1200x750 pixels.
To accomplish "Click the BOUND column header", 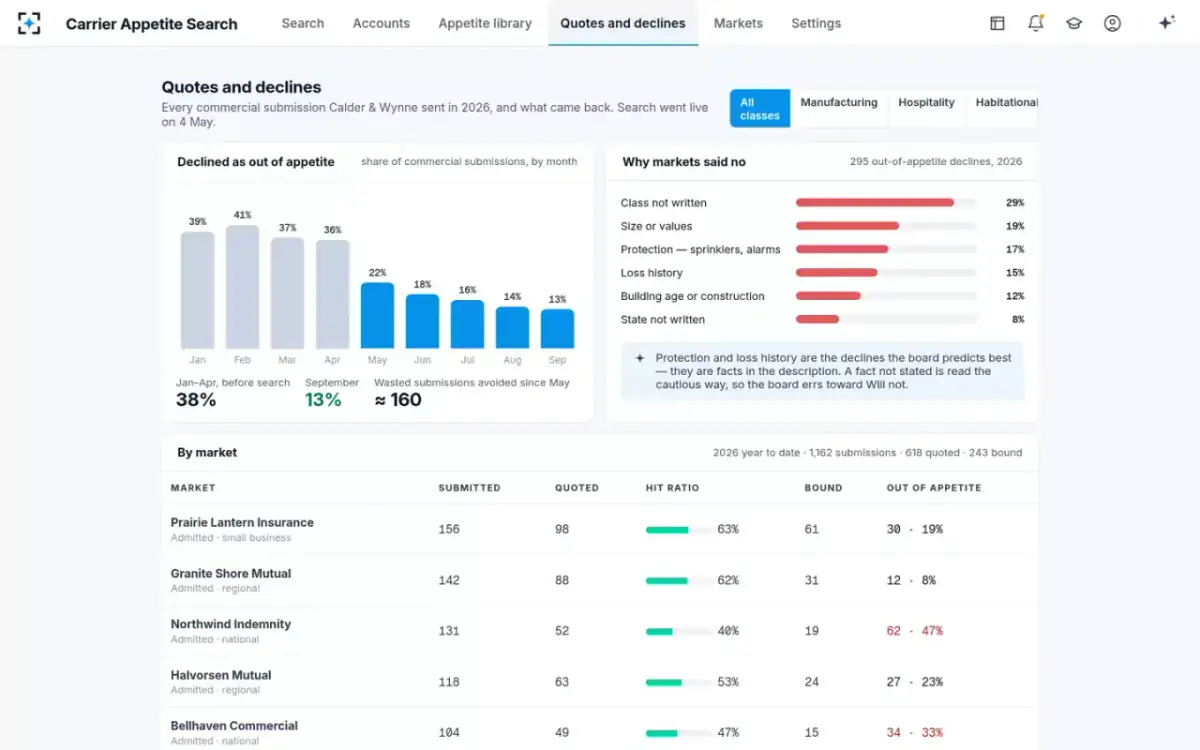I will [x=823, y=488].
